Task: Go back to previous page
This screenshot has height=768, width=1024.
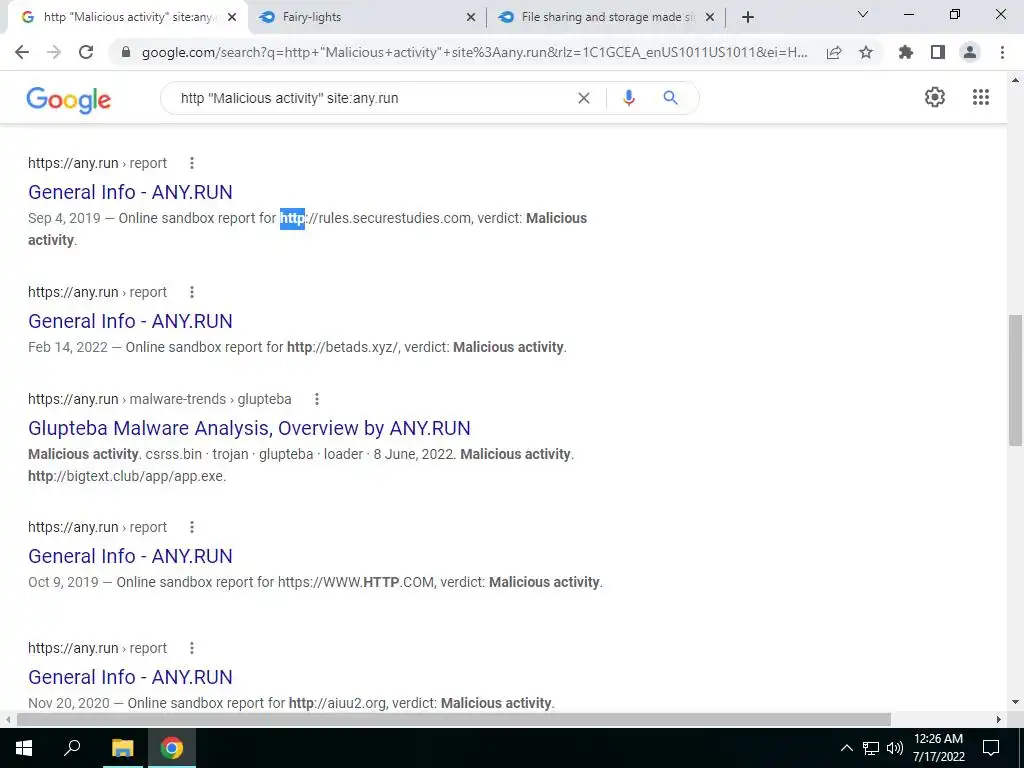Action: click(22, 52)
